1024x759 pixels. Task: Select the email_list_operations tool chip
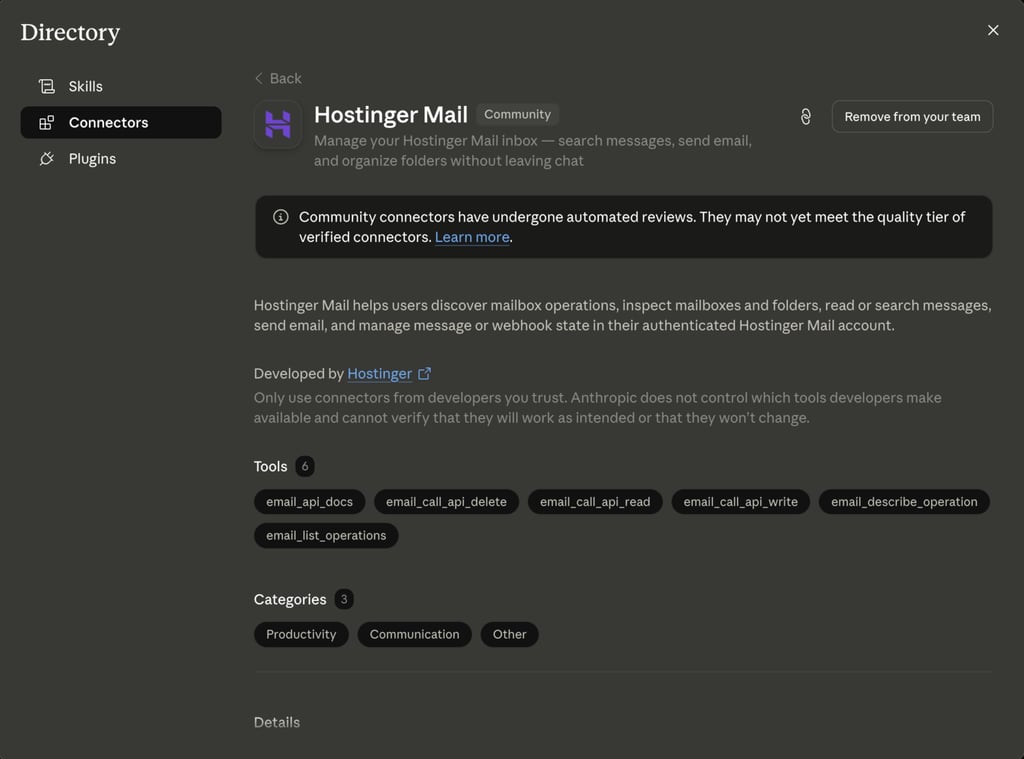click(x=326, y=536)
